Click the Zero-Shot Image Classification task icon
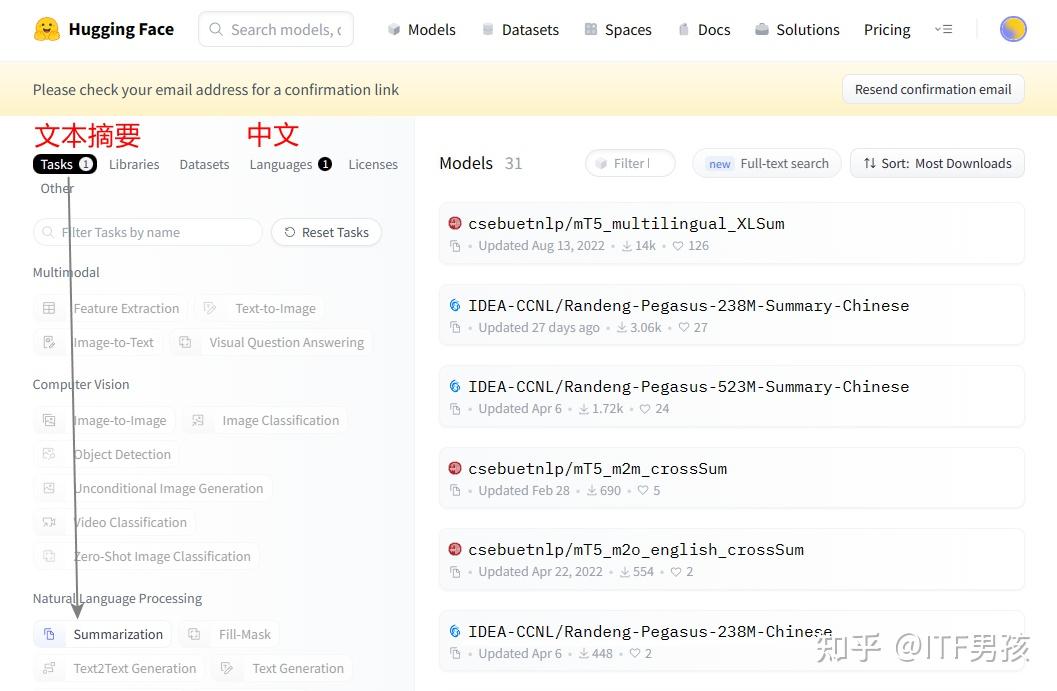Image resolution: width=1057 pixels, height=691 pixels. click(49, 556)
